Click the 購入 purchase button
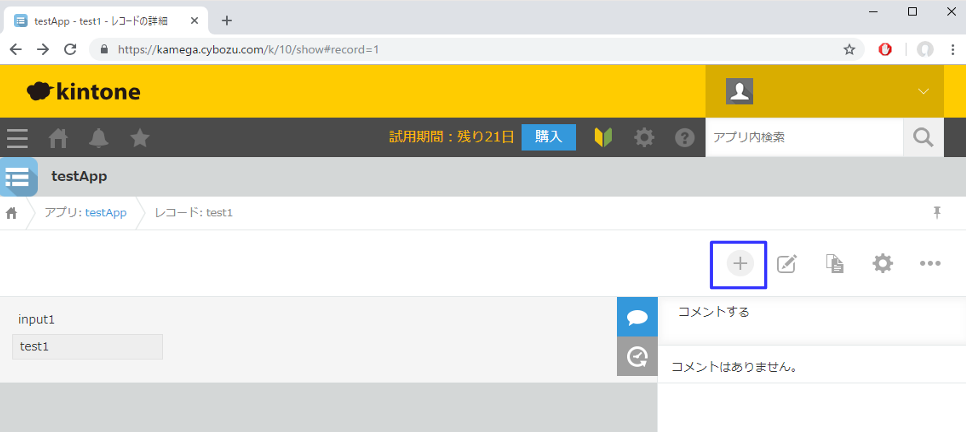966x432 pixels. [548, 137]
